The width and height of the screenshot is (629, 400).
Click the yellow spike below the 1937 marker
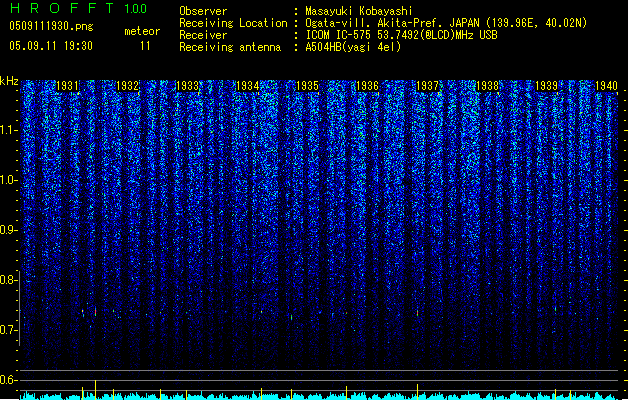[x=418, y=391]
